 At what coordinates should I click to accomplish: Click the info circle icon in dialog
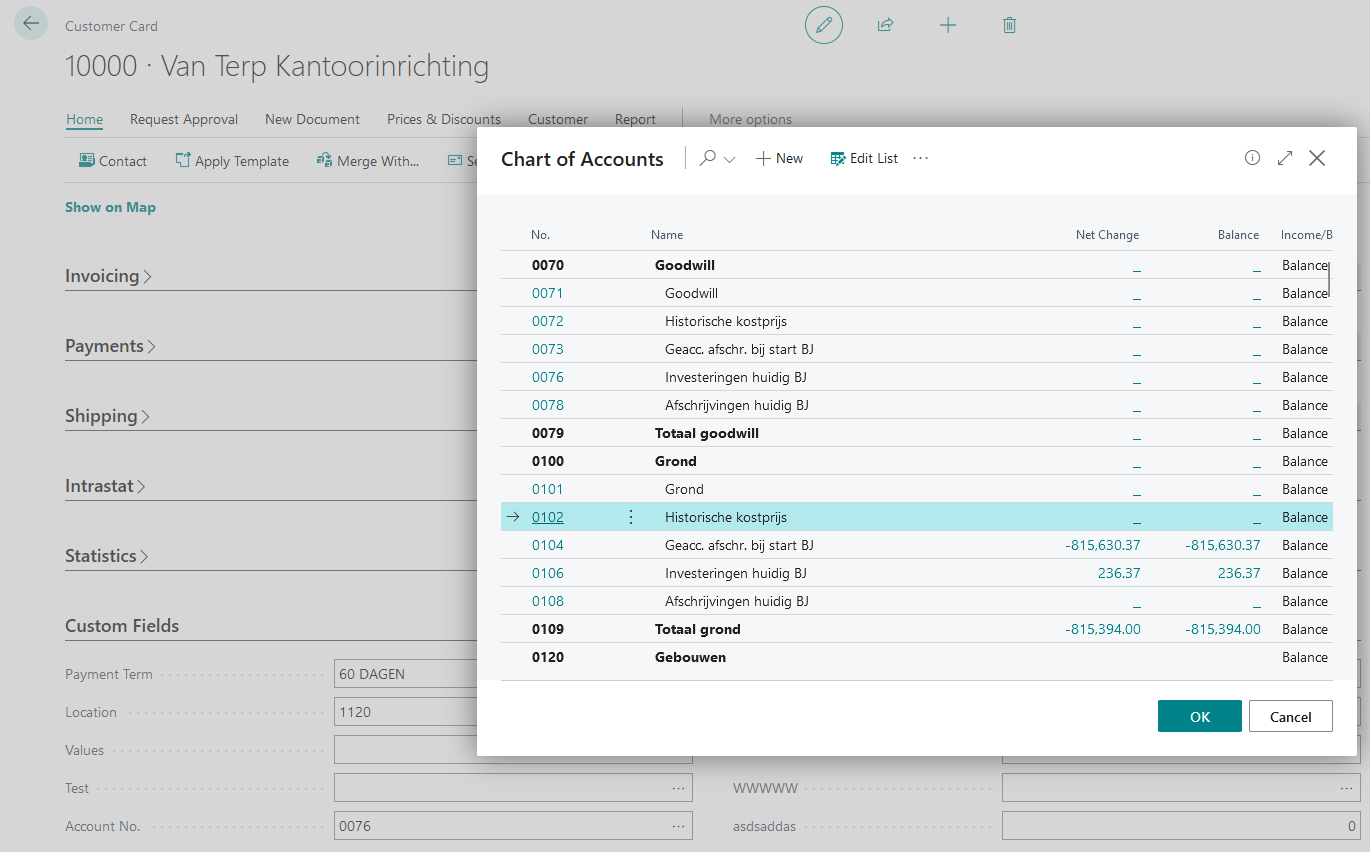point(1252,158)
